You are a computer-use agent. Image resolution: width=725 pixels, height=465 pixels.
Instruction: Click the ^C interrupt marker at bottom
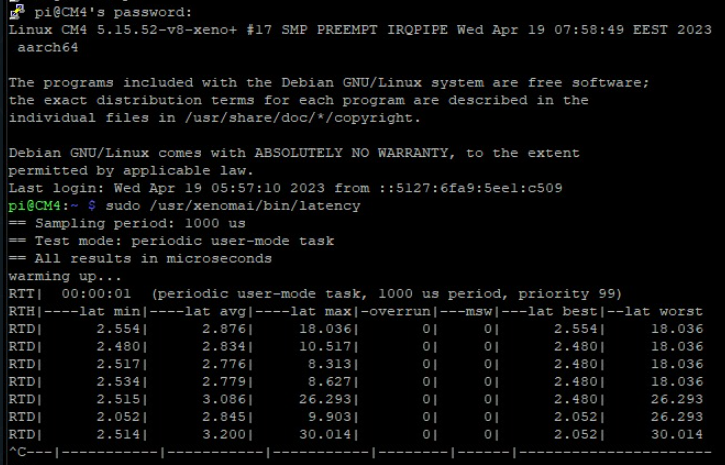pyautogui.click(x=18, y=452)
